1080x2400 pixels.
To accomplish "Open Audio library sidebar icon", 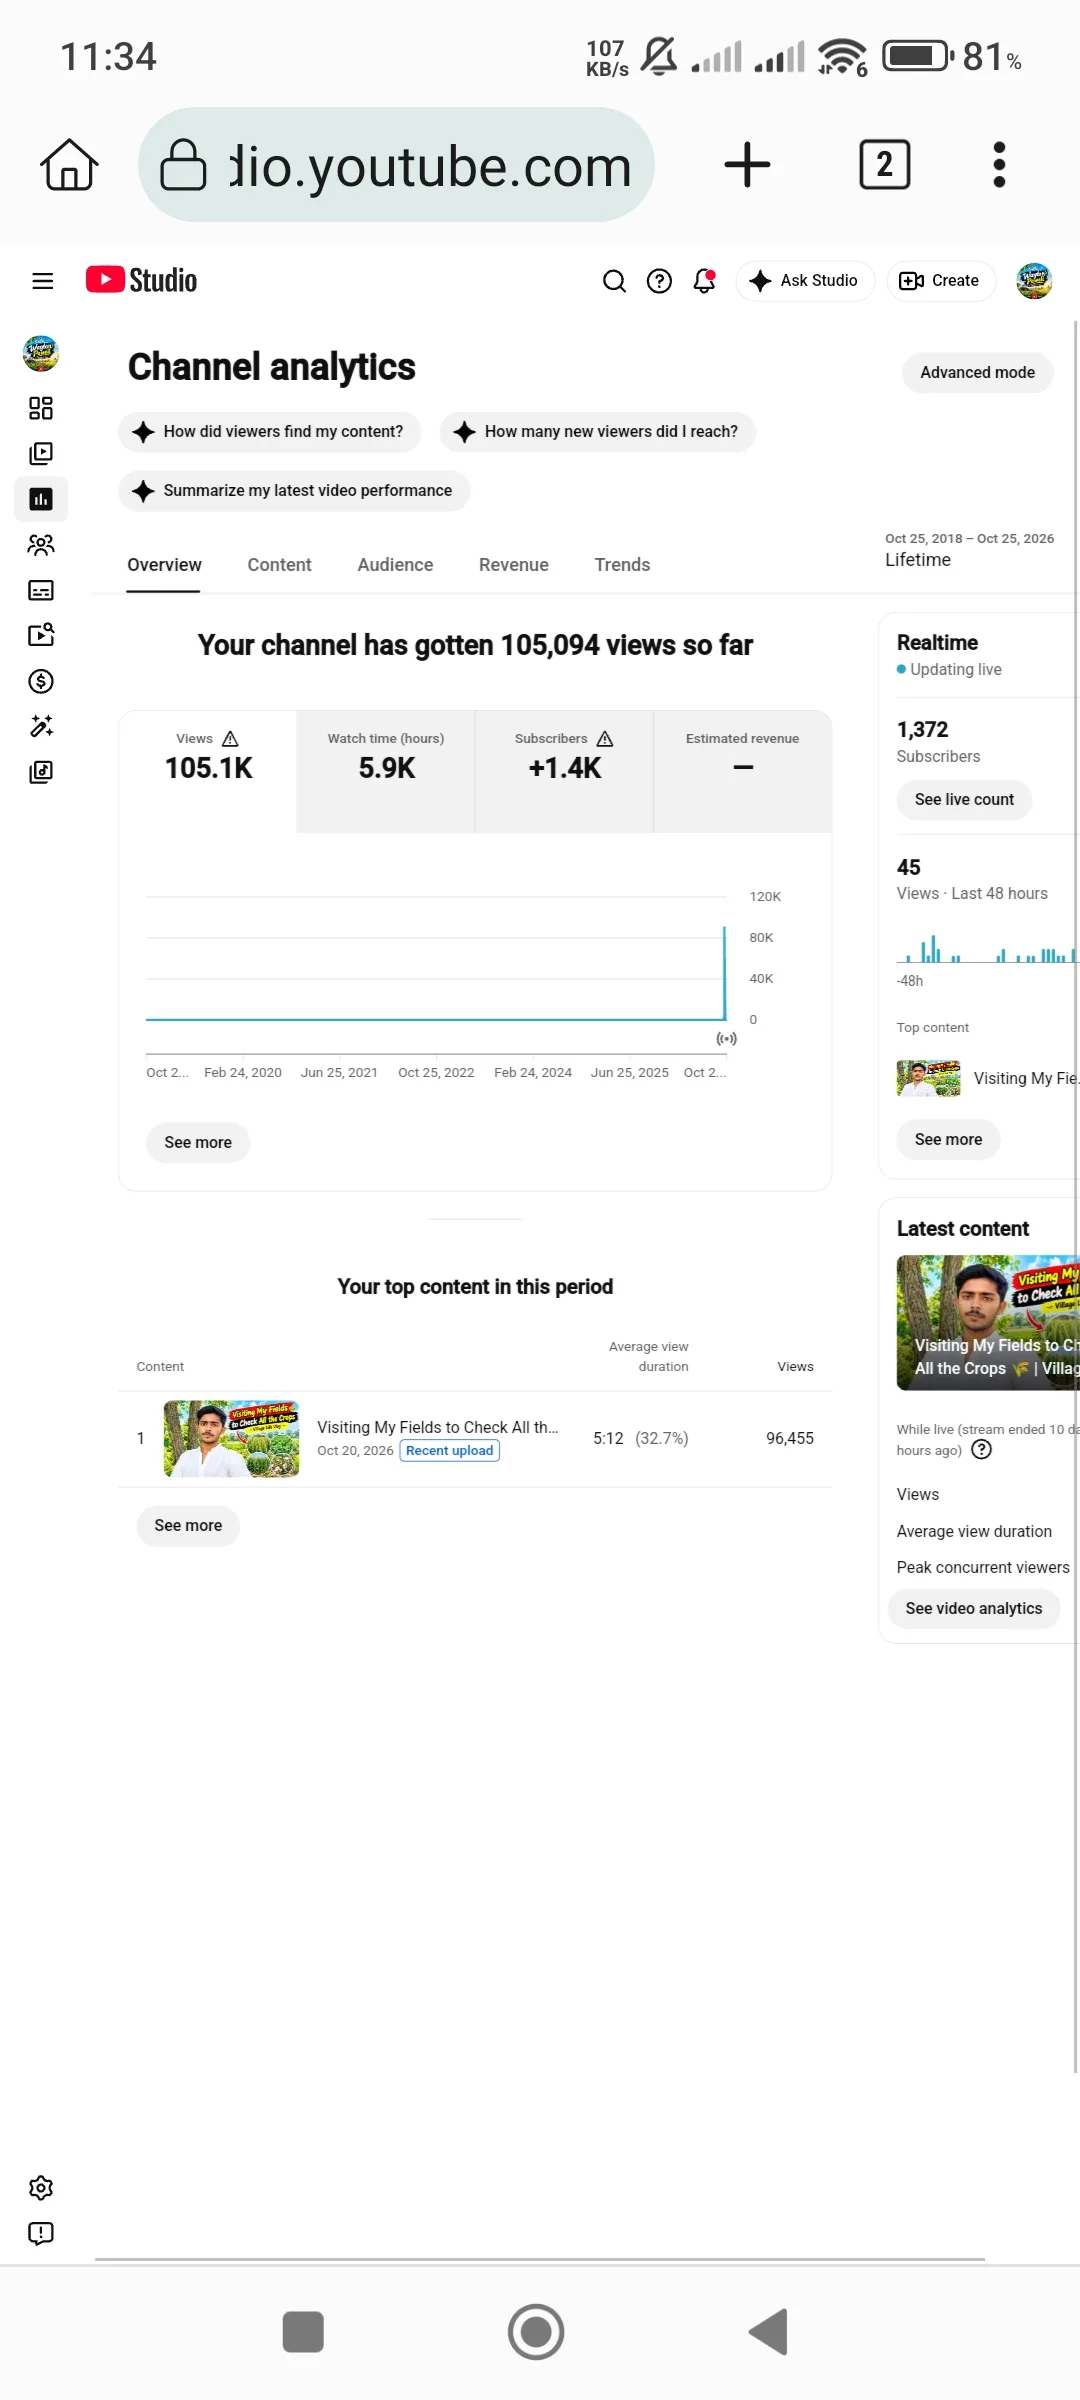I will [41, 772].
